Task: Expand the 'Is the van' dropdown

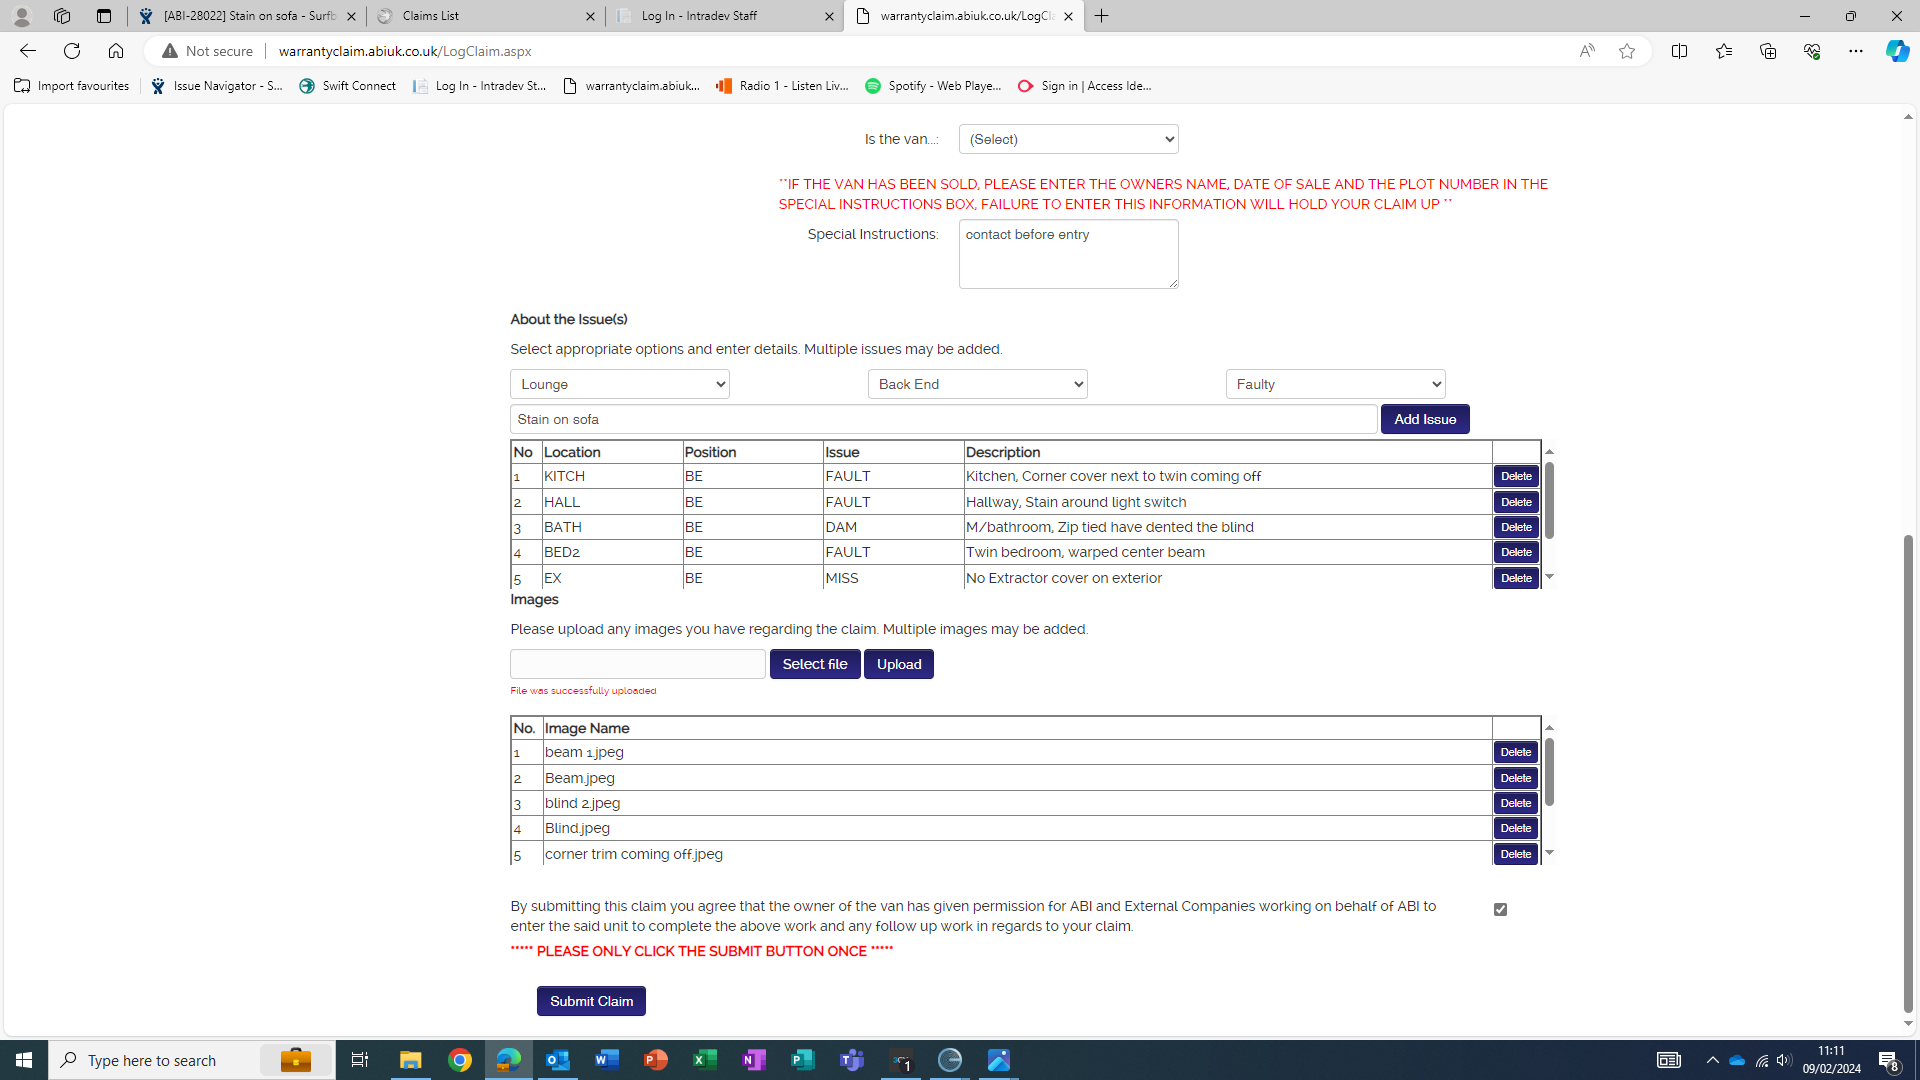Action: pyautogui.click(x=1068, y=139)
